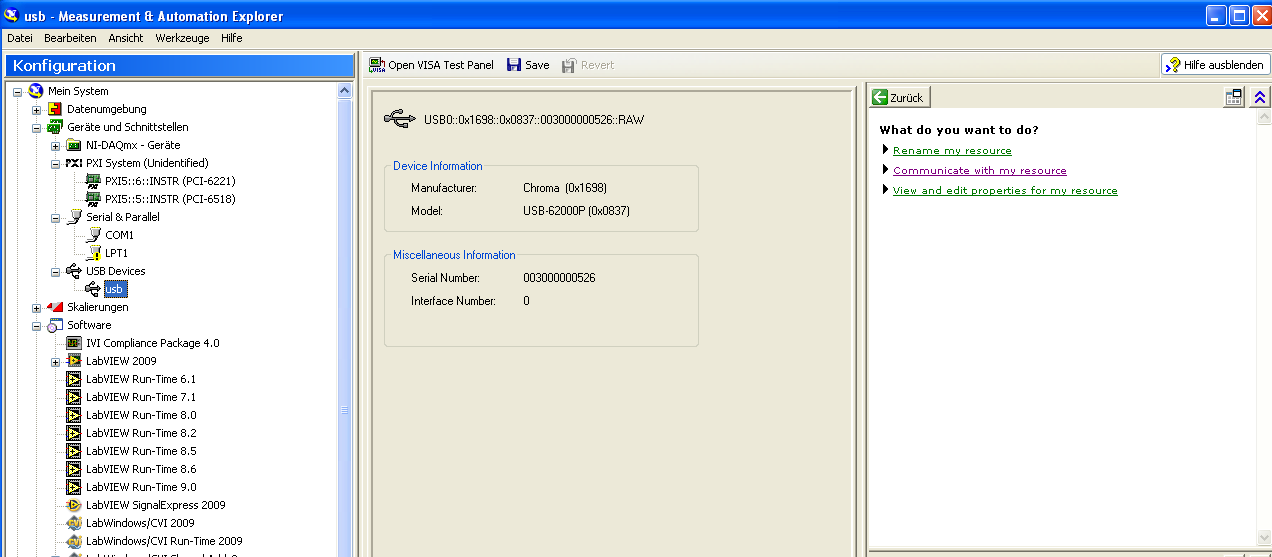Click serial number value 003000000526
Screen dimensions: 1272x557
coord(559,278)
